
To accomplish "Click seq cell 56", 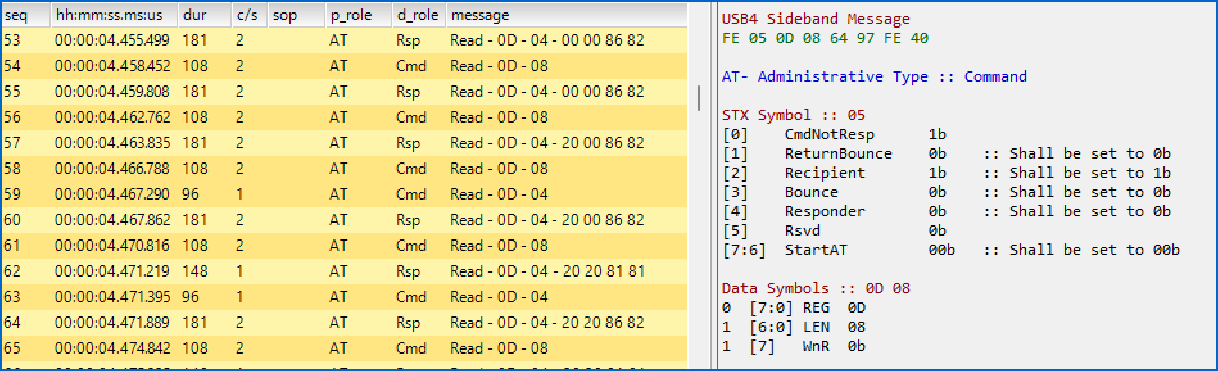I will pyautogui.click(x=12, y=117).
